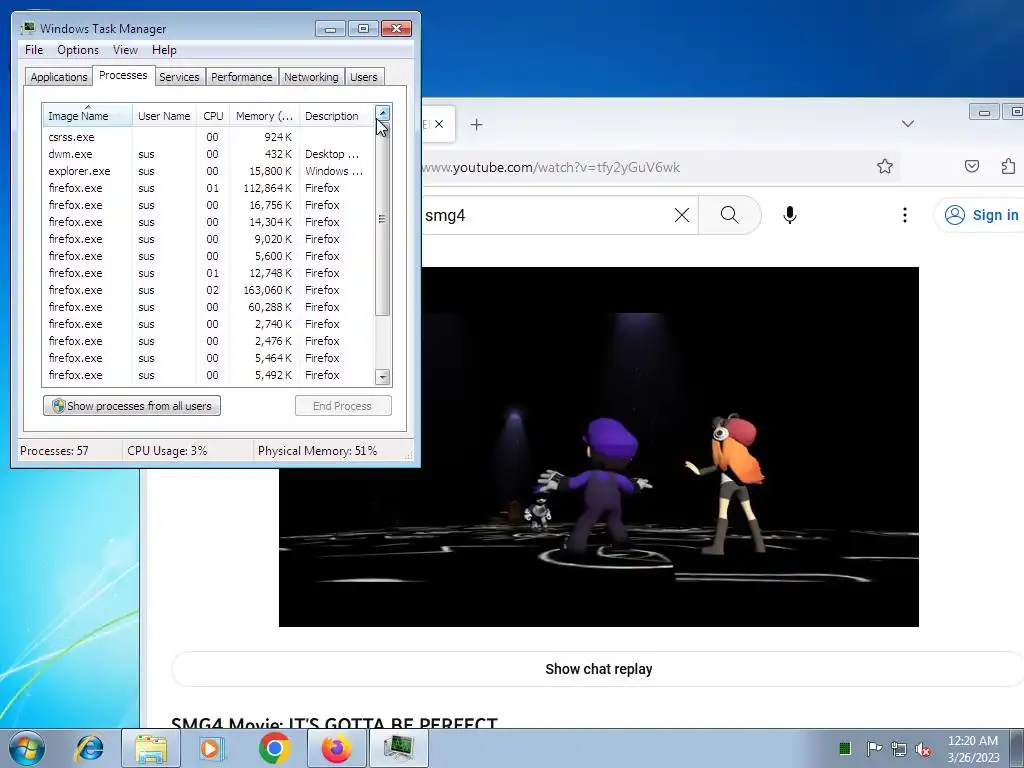This screenshot has height=768, width=1024.
Task: Minimize the Task Manager window
Action: pyautogui.click(x=330, y=29)
